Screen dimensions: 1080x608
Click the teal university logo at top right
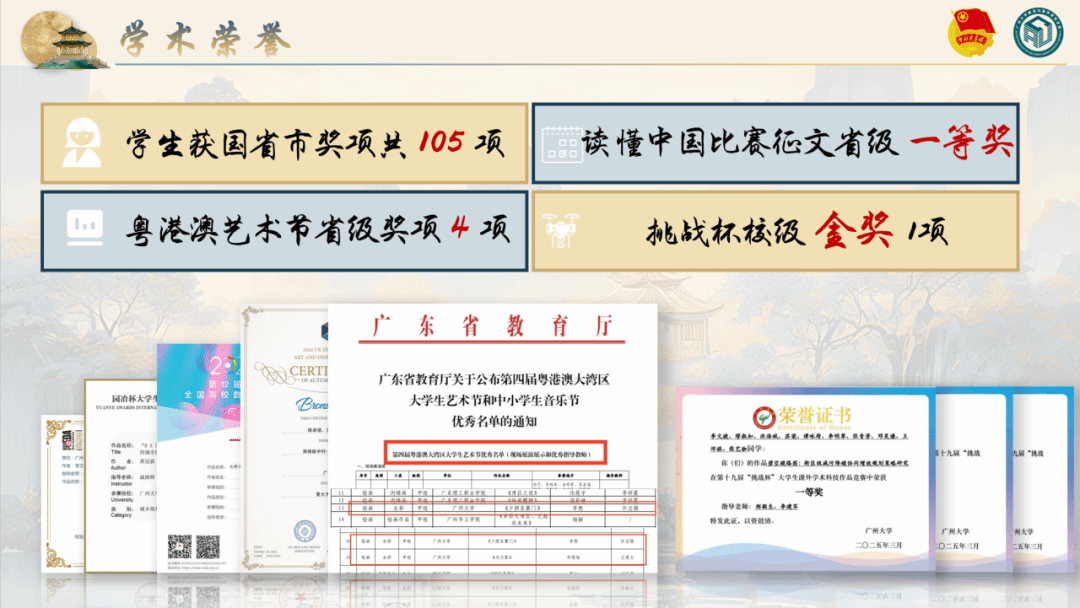[x=1038, y=35]
